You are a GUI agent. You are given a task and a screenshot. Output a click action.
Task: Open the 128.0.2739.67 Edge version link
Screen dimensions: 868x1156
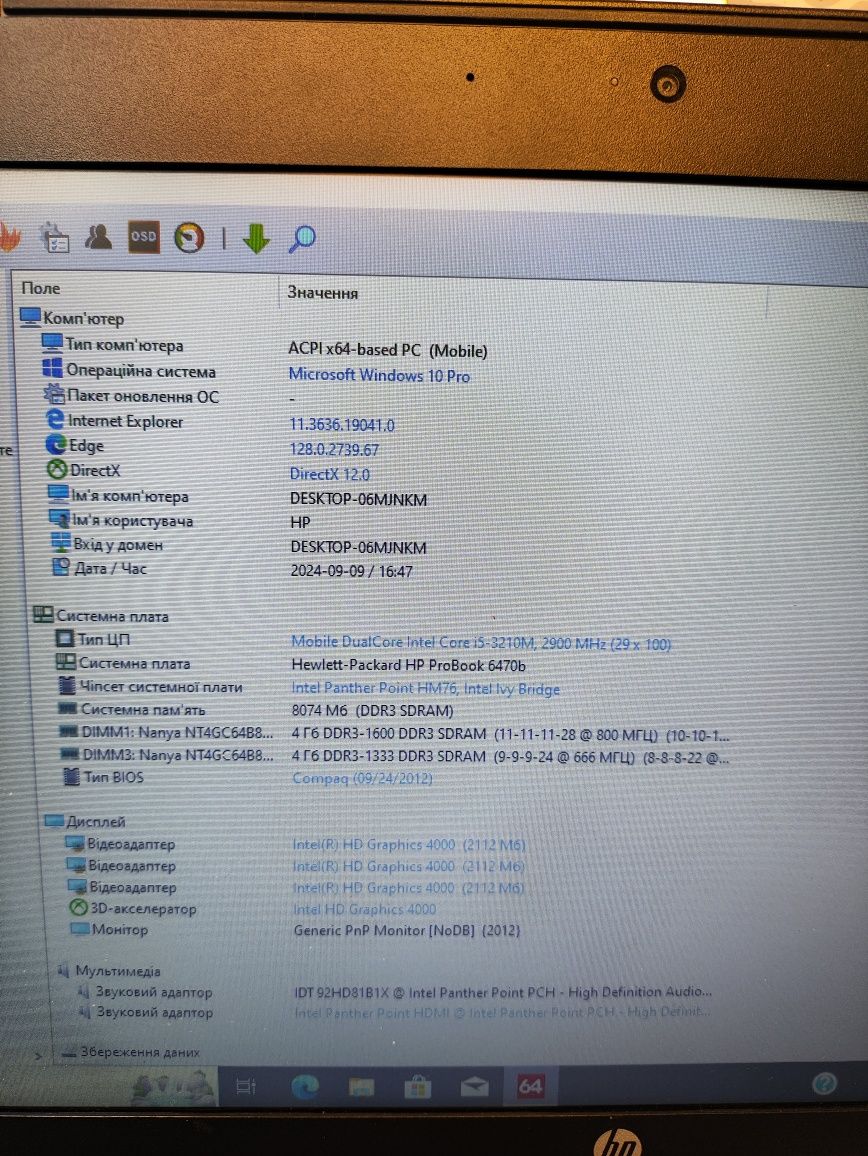(334, 450)
